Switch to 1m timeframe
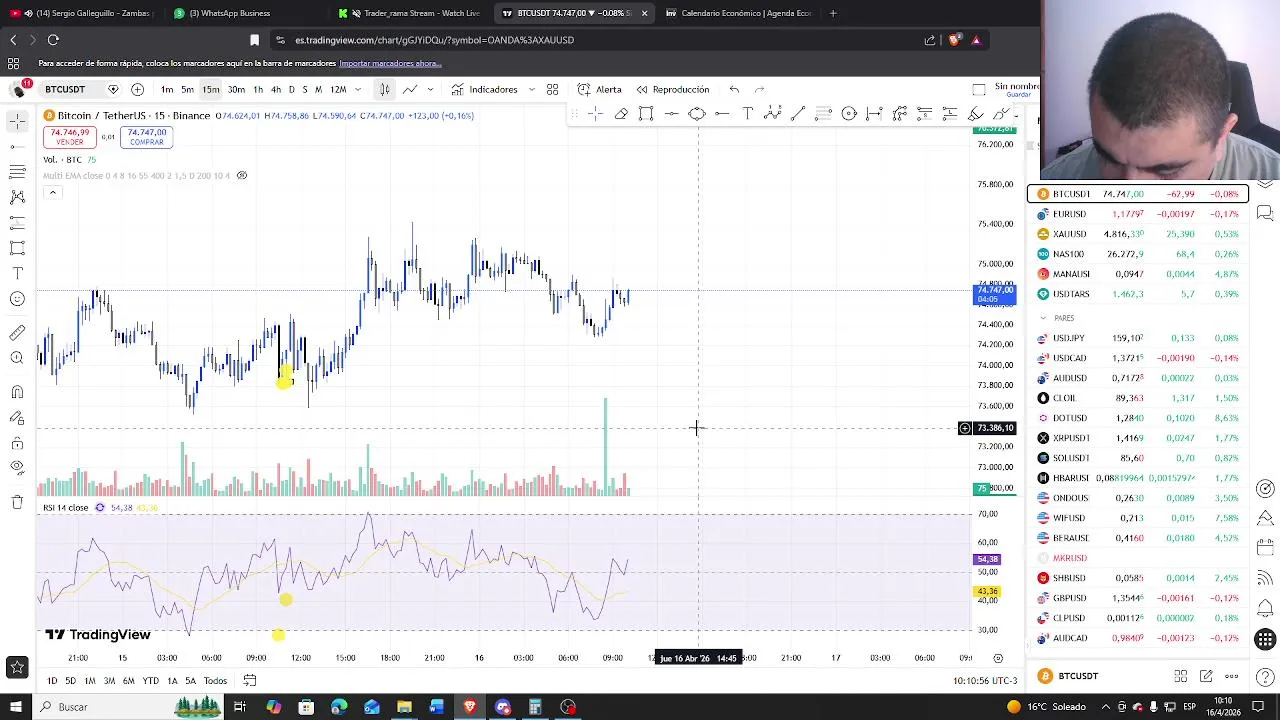Screen dimensions: 1280x720 [167, 89]
